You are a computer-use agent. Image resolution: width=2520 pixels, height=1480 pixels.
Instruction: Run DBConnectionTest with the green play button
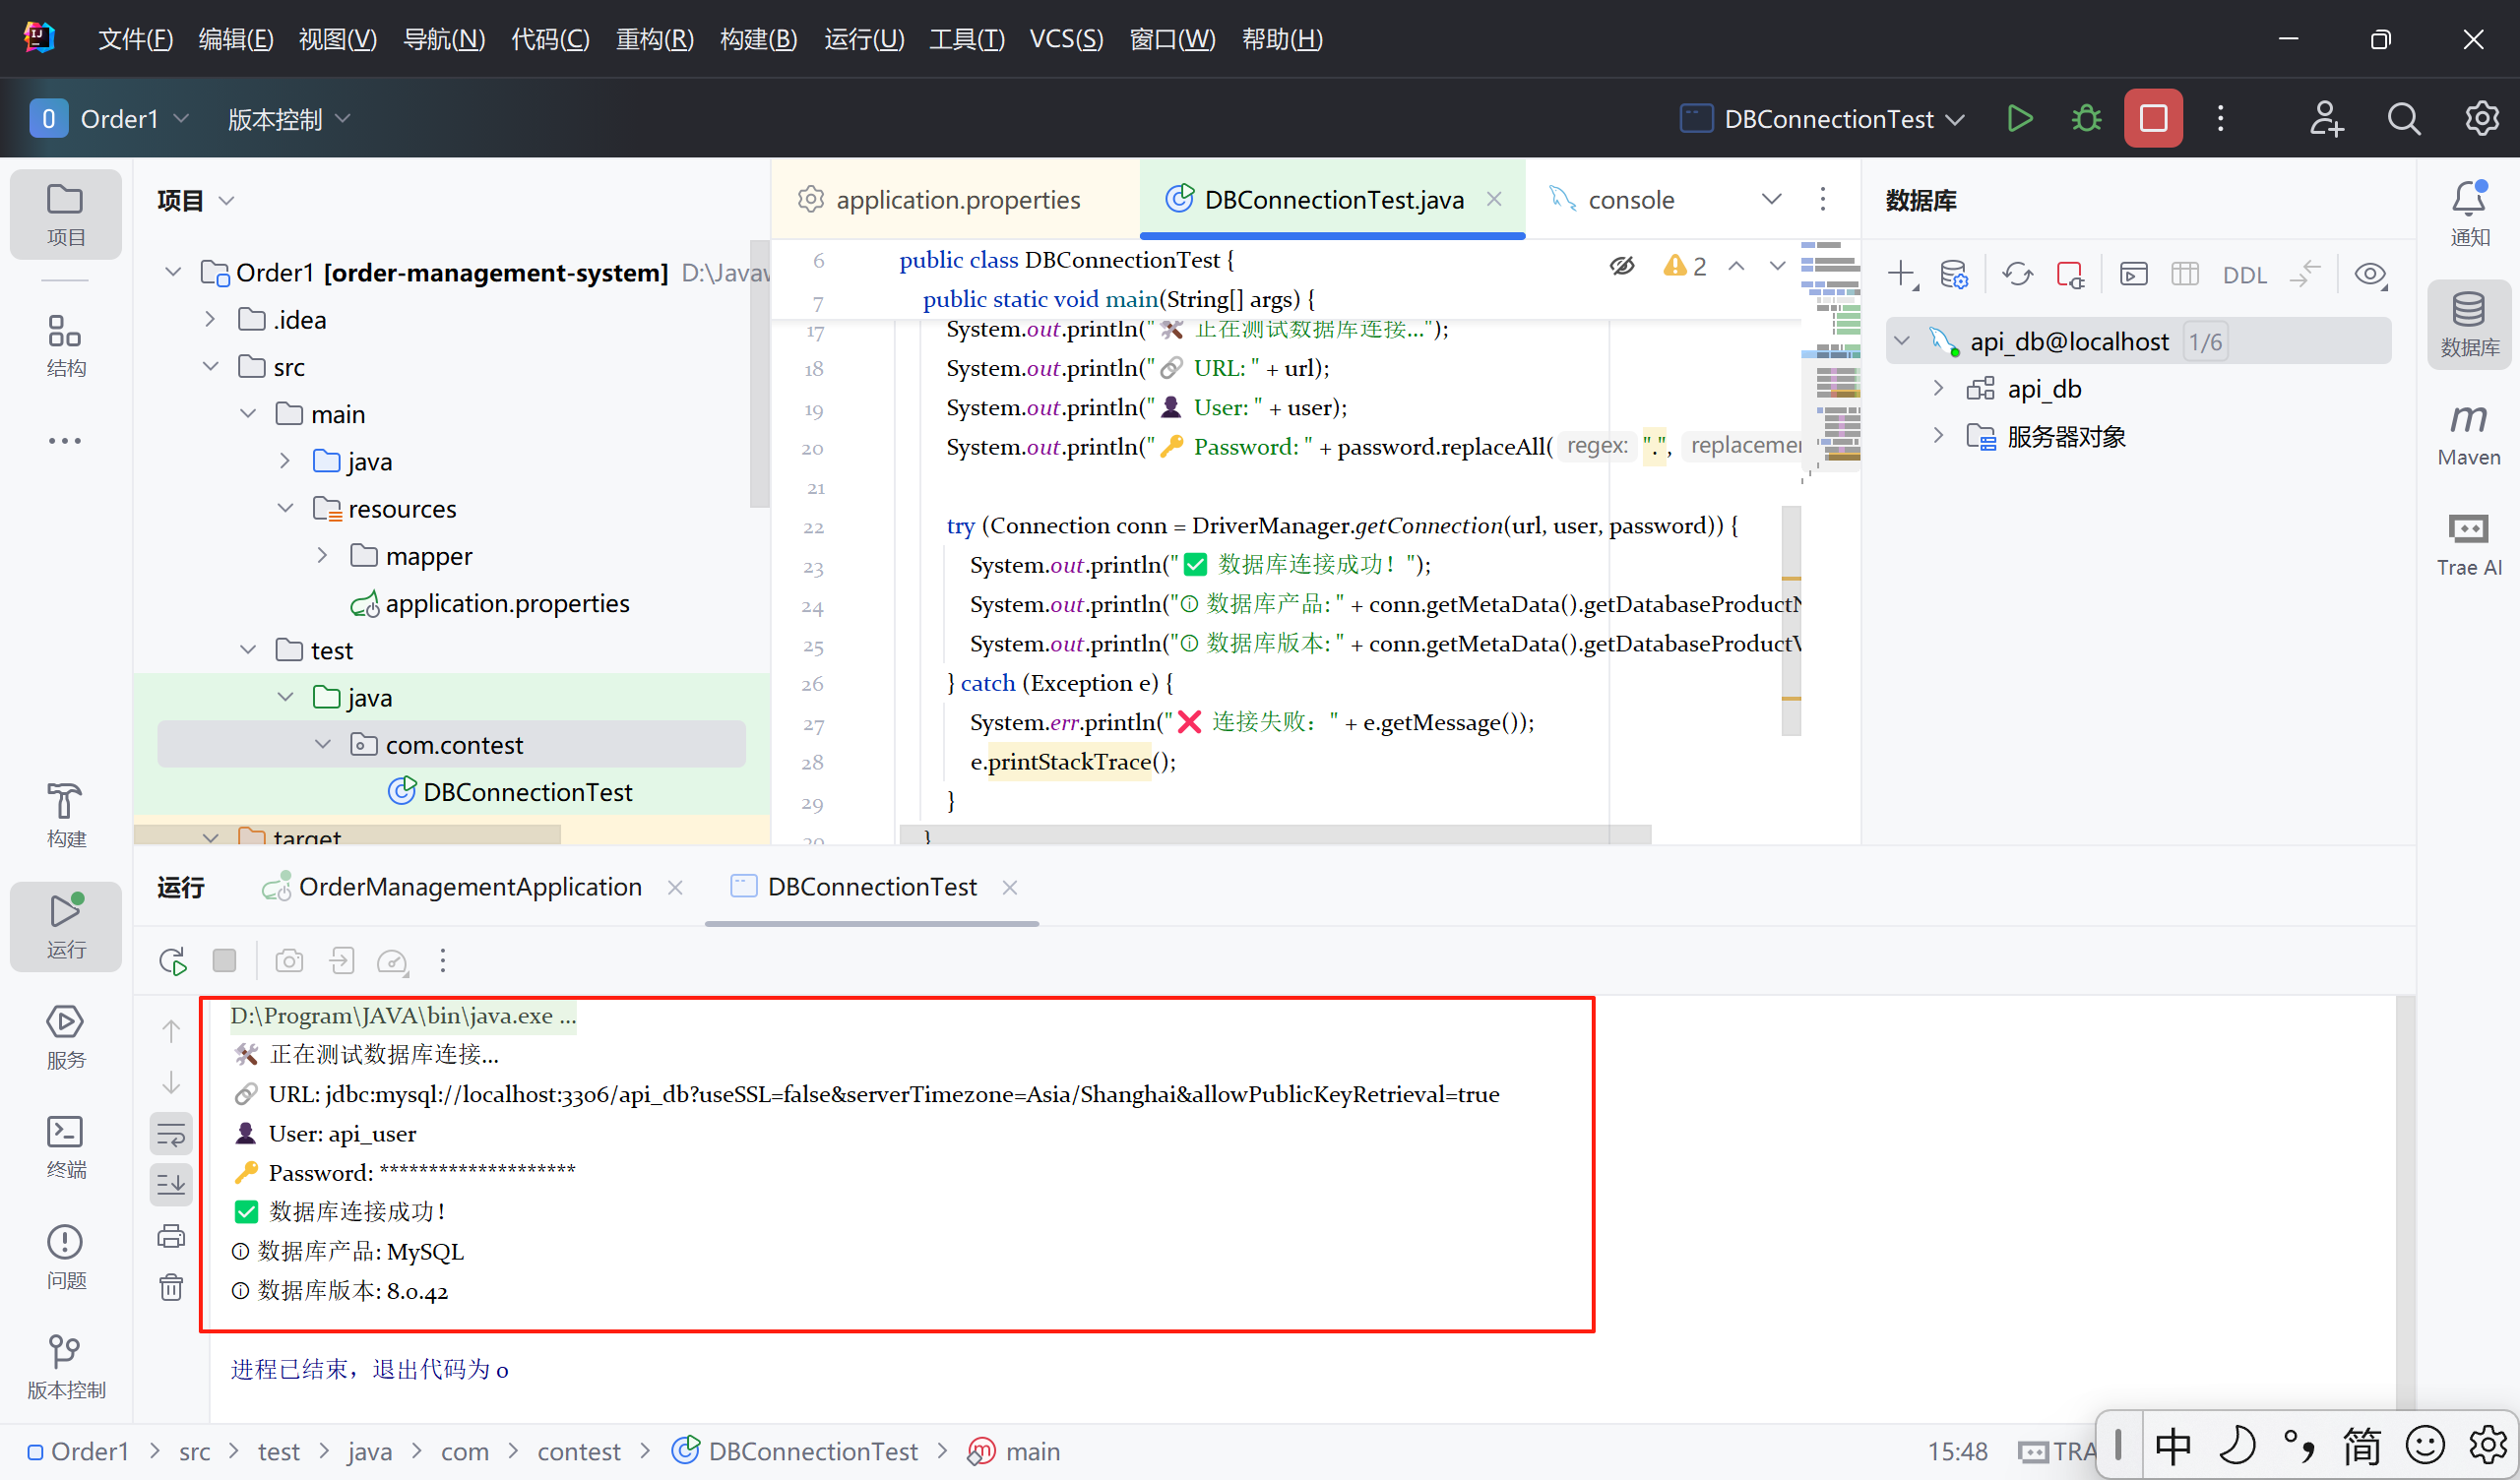2019,119
